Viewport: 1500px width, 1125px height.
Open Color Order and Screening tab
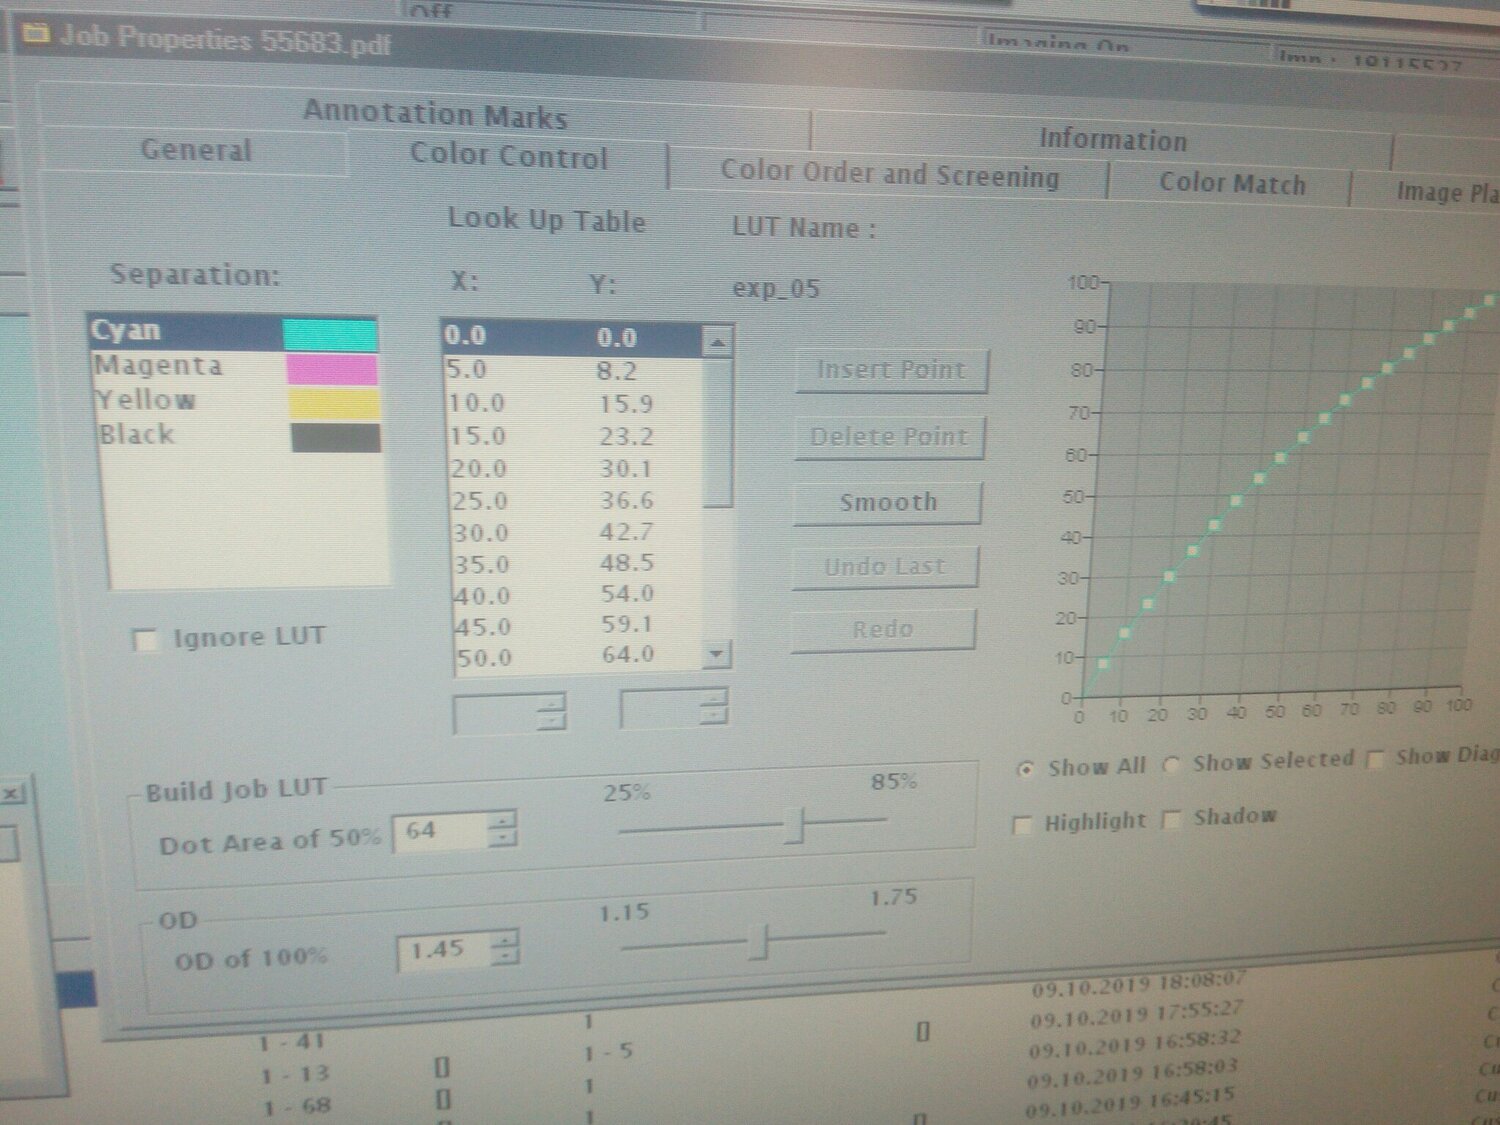[889, 174]
